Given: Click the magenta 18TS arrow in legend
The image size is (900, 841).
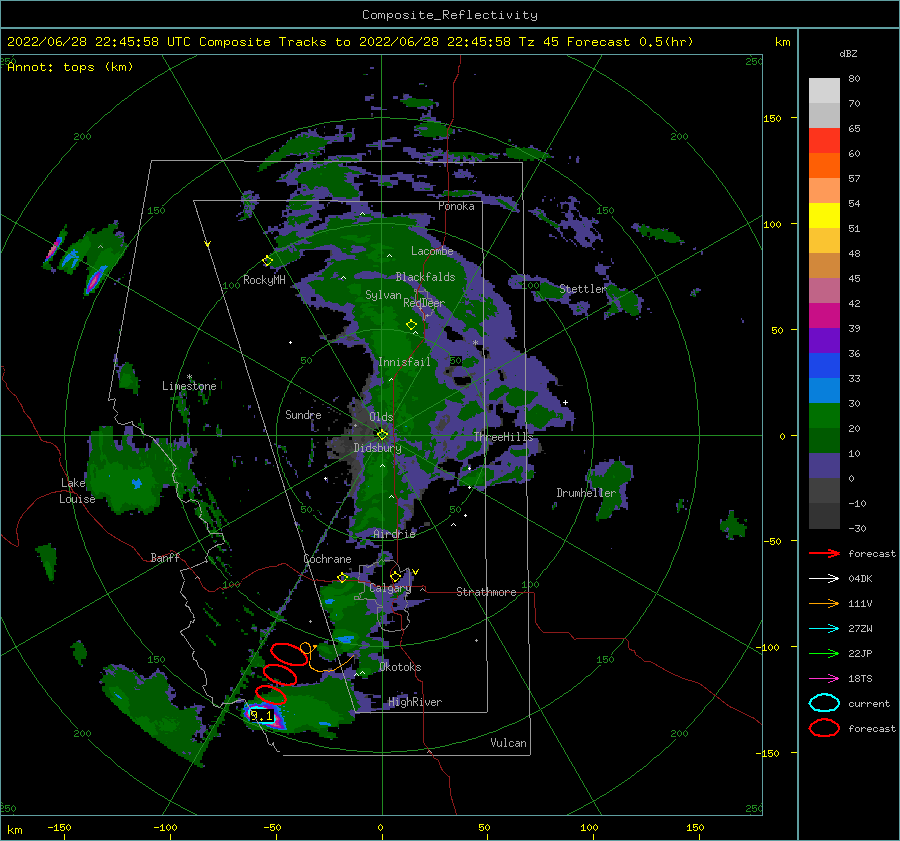Looking at the screenshot, I should (824, 679).
